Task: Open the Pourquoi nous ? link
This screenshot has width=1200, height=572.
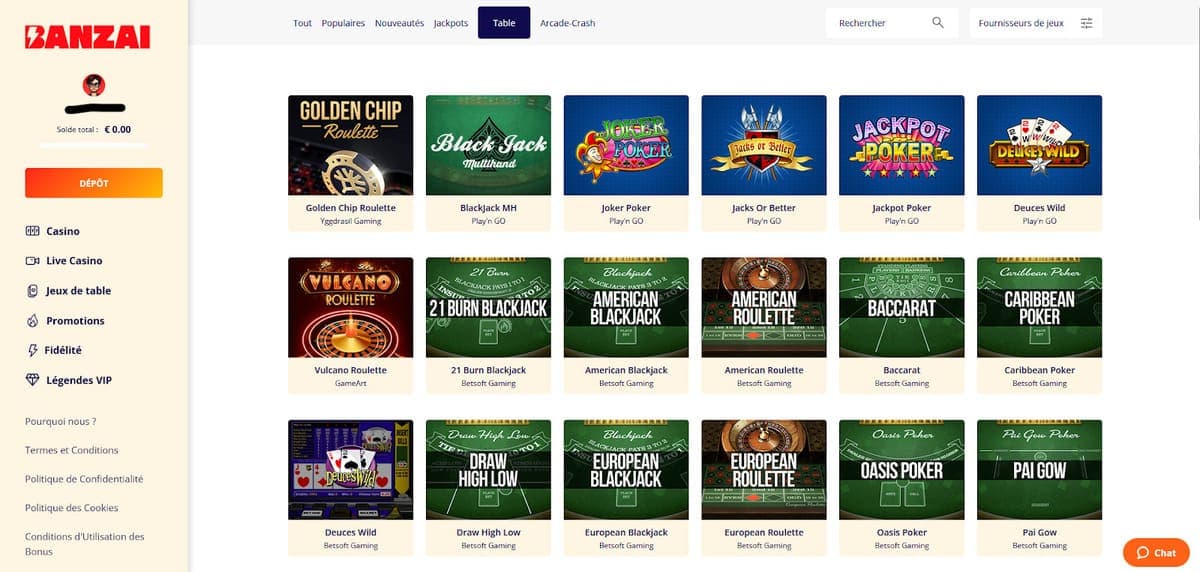Action: (x=61, y=422)
